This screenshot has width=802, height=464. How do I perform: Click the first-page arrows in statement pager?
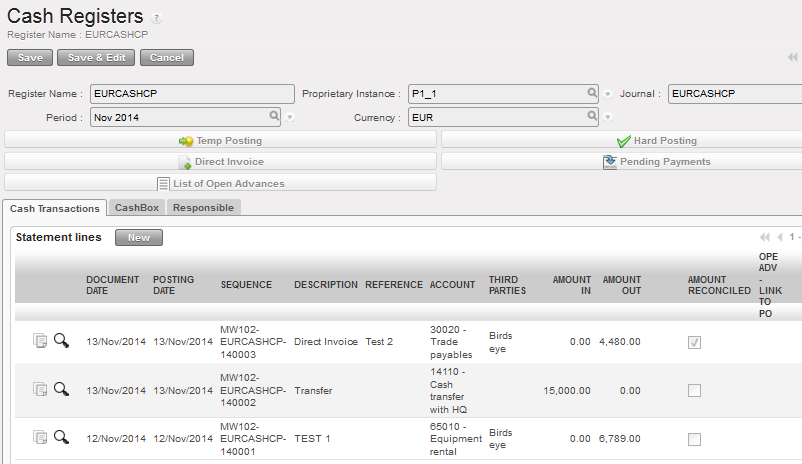tap(765, 238)
